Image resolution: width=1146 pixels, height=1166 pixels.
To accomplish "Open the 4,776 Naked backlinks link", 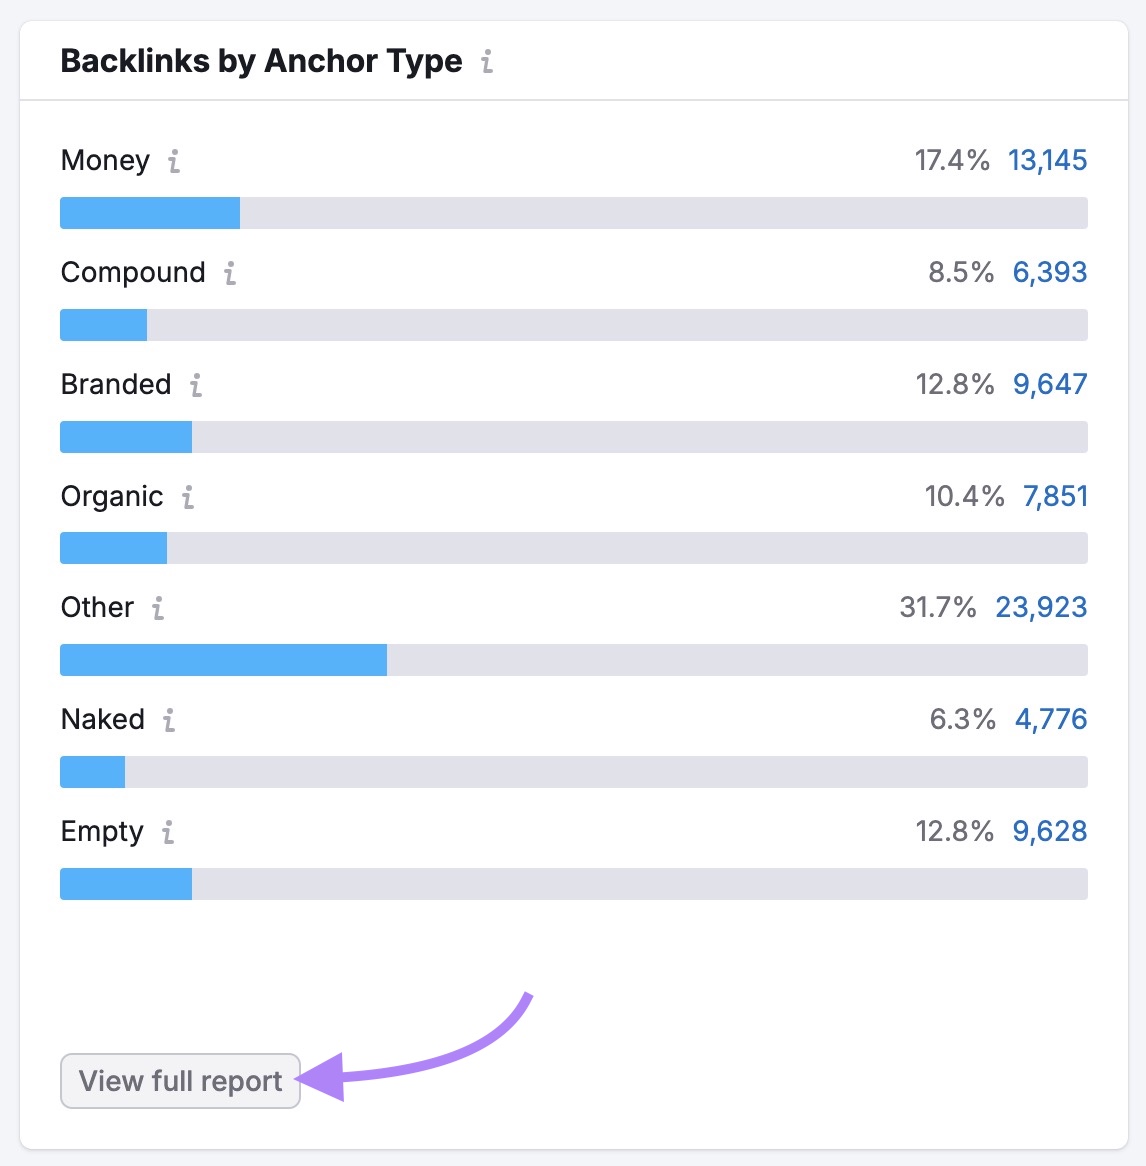I will [x=1055, y=720].
